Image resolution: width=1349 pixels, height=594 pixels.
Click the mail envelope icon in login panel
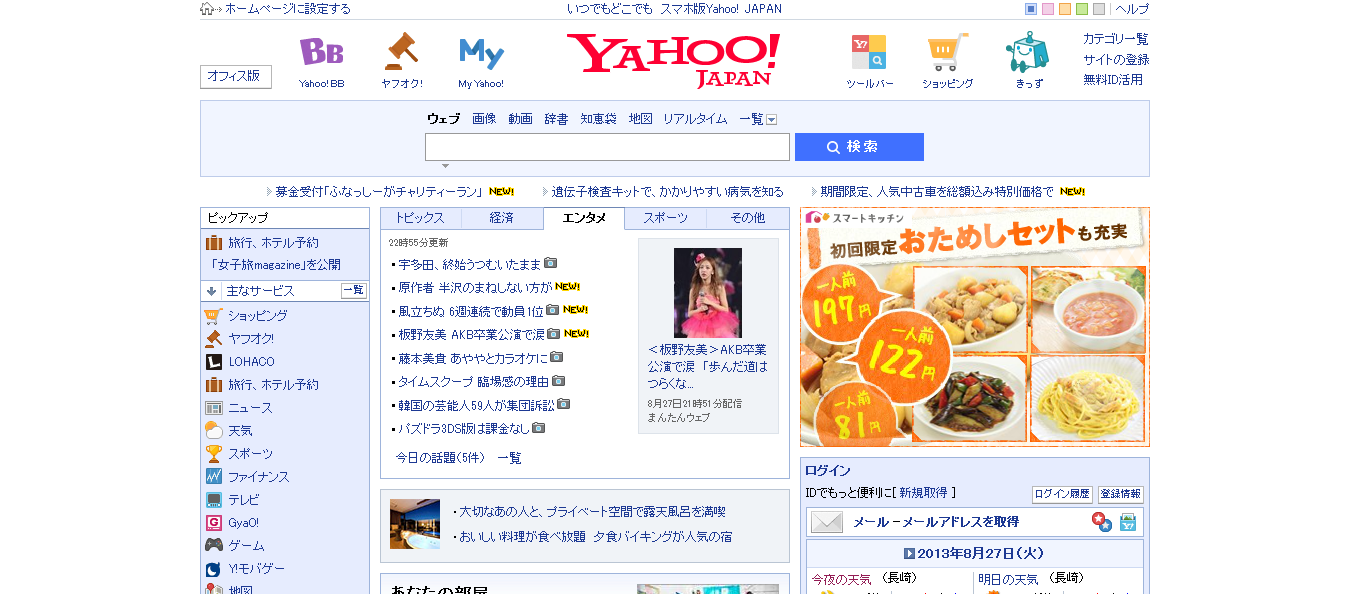[827, 522]
